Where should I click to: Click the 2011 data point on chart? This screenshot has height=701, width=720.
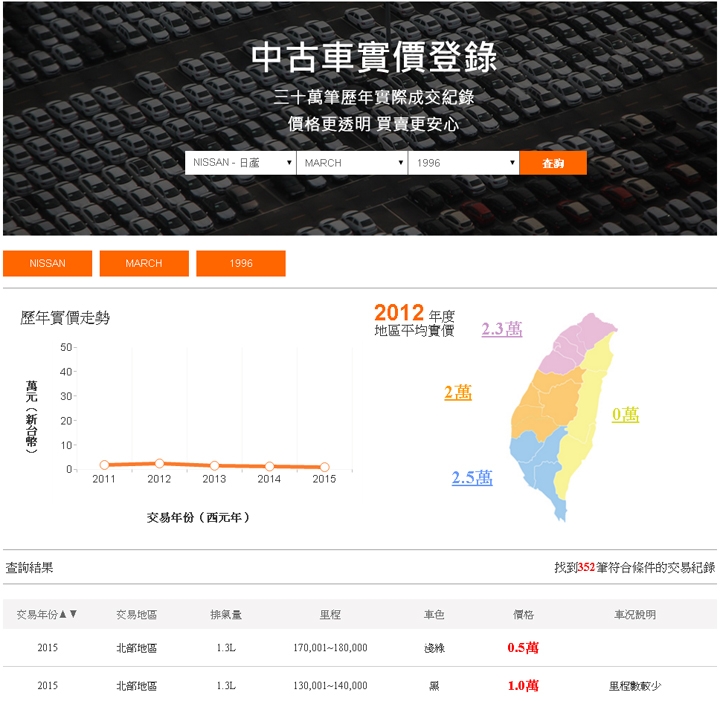[x=104, y=465]
